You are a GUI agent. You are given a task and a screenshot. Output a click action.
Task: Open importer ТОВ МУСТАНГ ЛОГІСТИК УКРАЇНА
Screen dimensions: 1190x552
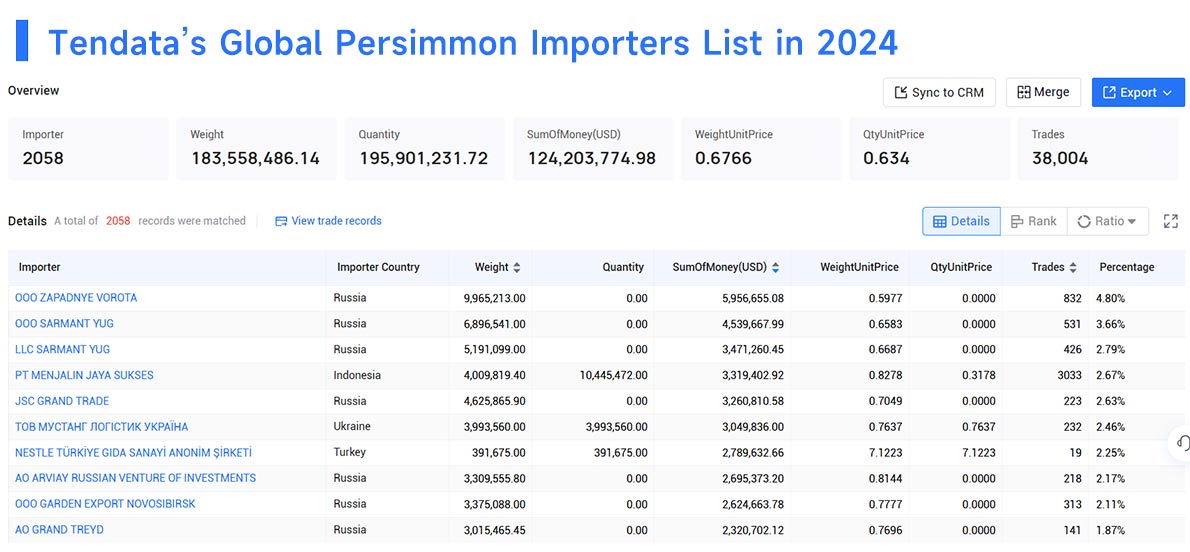102,427
